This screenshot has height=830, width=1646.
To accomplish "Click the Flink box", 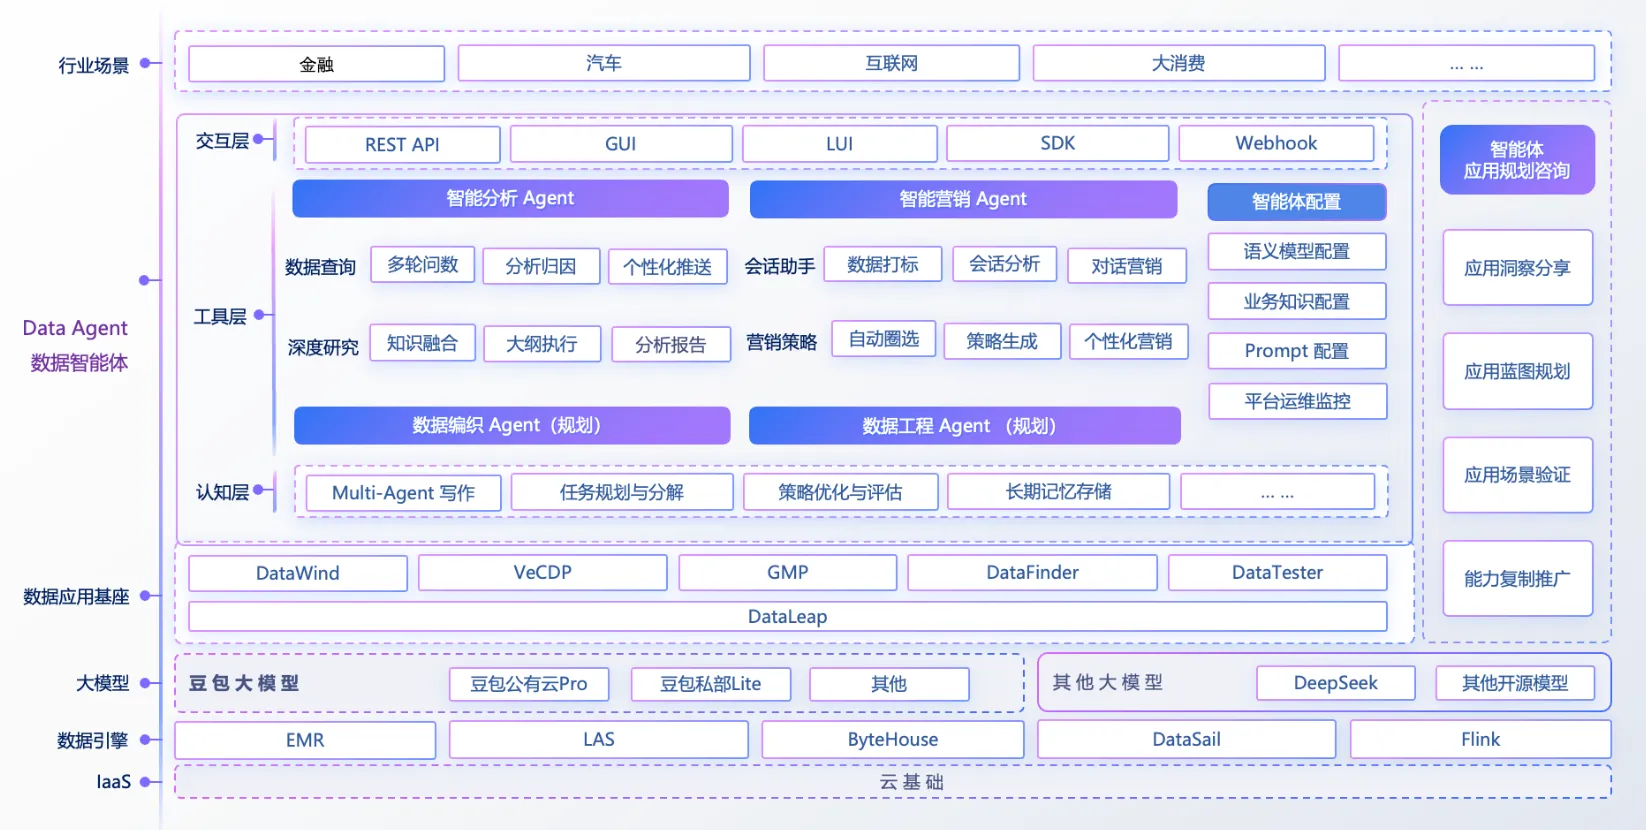I will [1481, 739].
